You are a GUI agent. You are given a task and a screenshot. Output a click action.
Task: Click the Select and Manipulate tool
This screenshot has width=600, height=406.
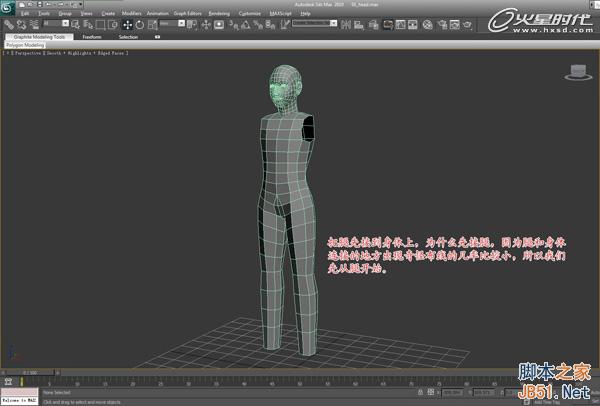click(206, 25)
